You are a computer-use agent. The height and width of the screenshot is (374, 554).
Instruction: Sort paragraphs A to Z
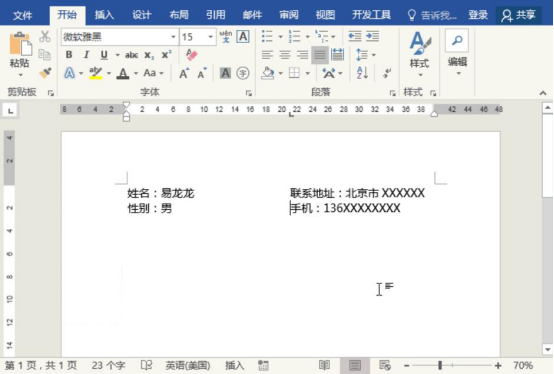(x=363, y=73)
